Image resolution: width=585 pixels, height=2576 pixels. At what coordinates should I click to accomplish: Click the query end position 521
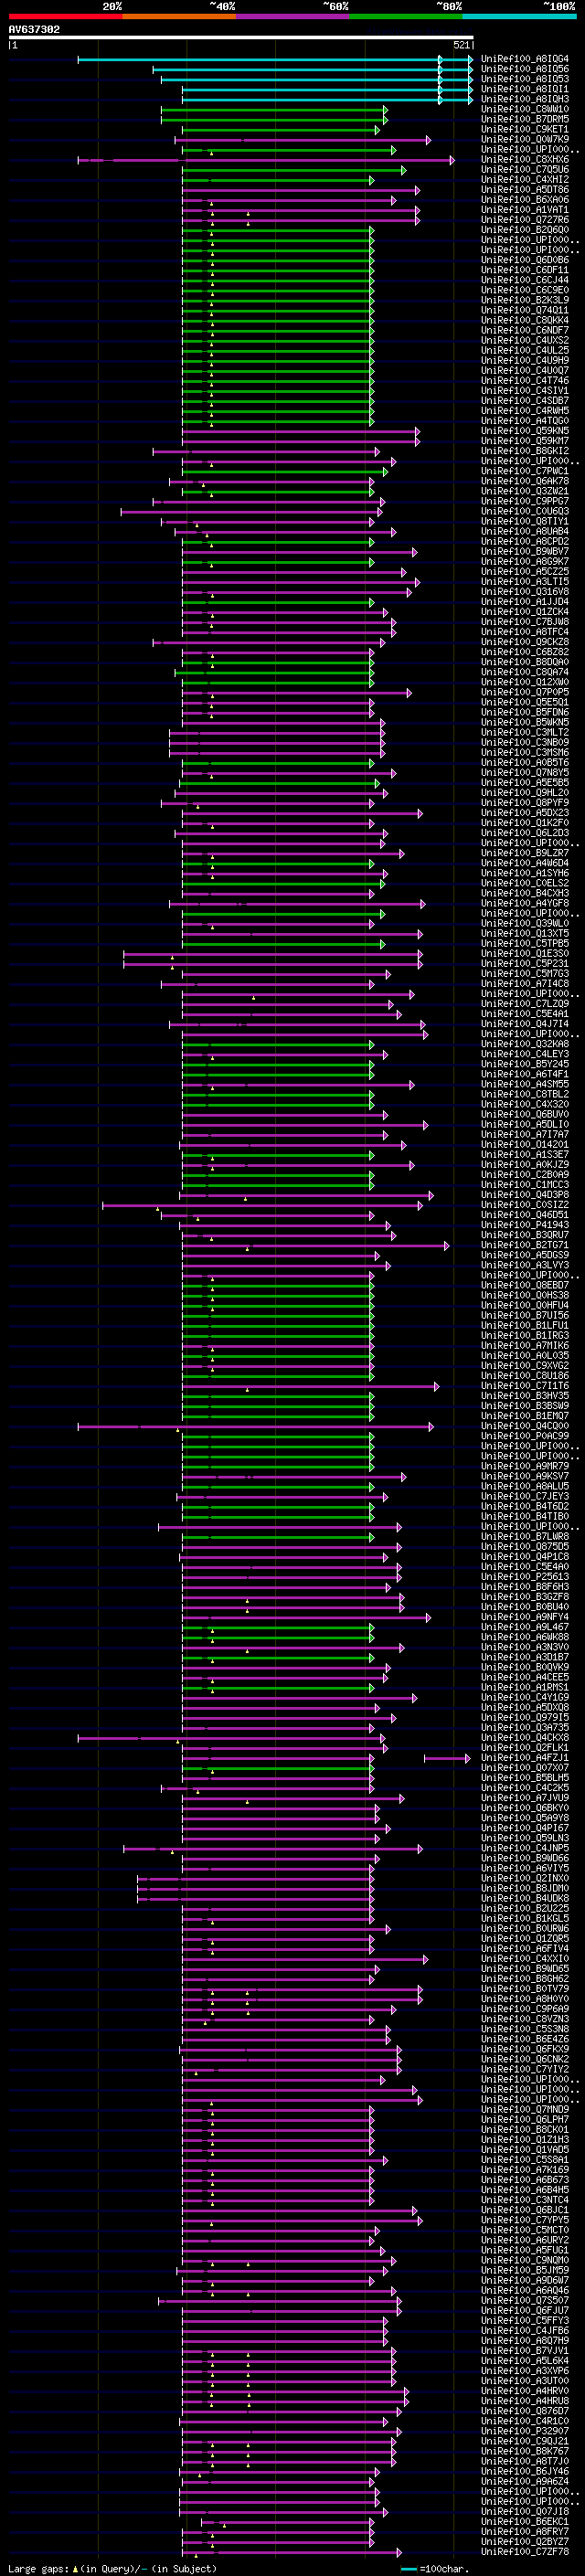tap(461, 45)
